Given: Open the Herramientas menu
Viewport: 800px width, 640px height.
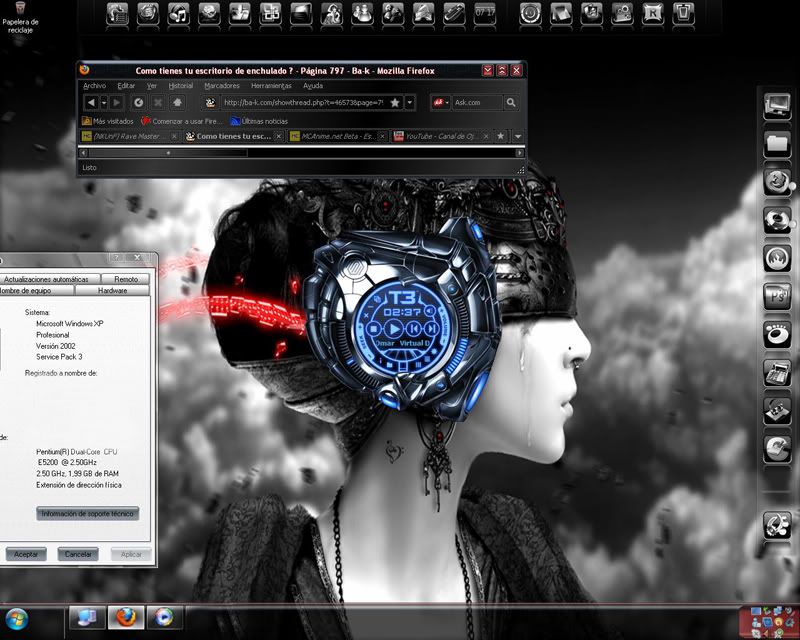Looking at the screenshot, I should point(271,86).
